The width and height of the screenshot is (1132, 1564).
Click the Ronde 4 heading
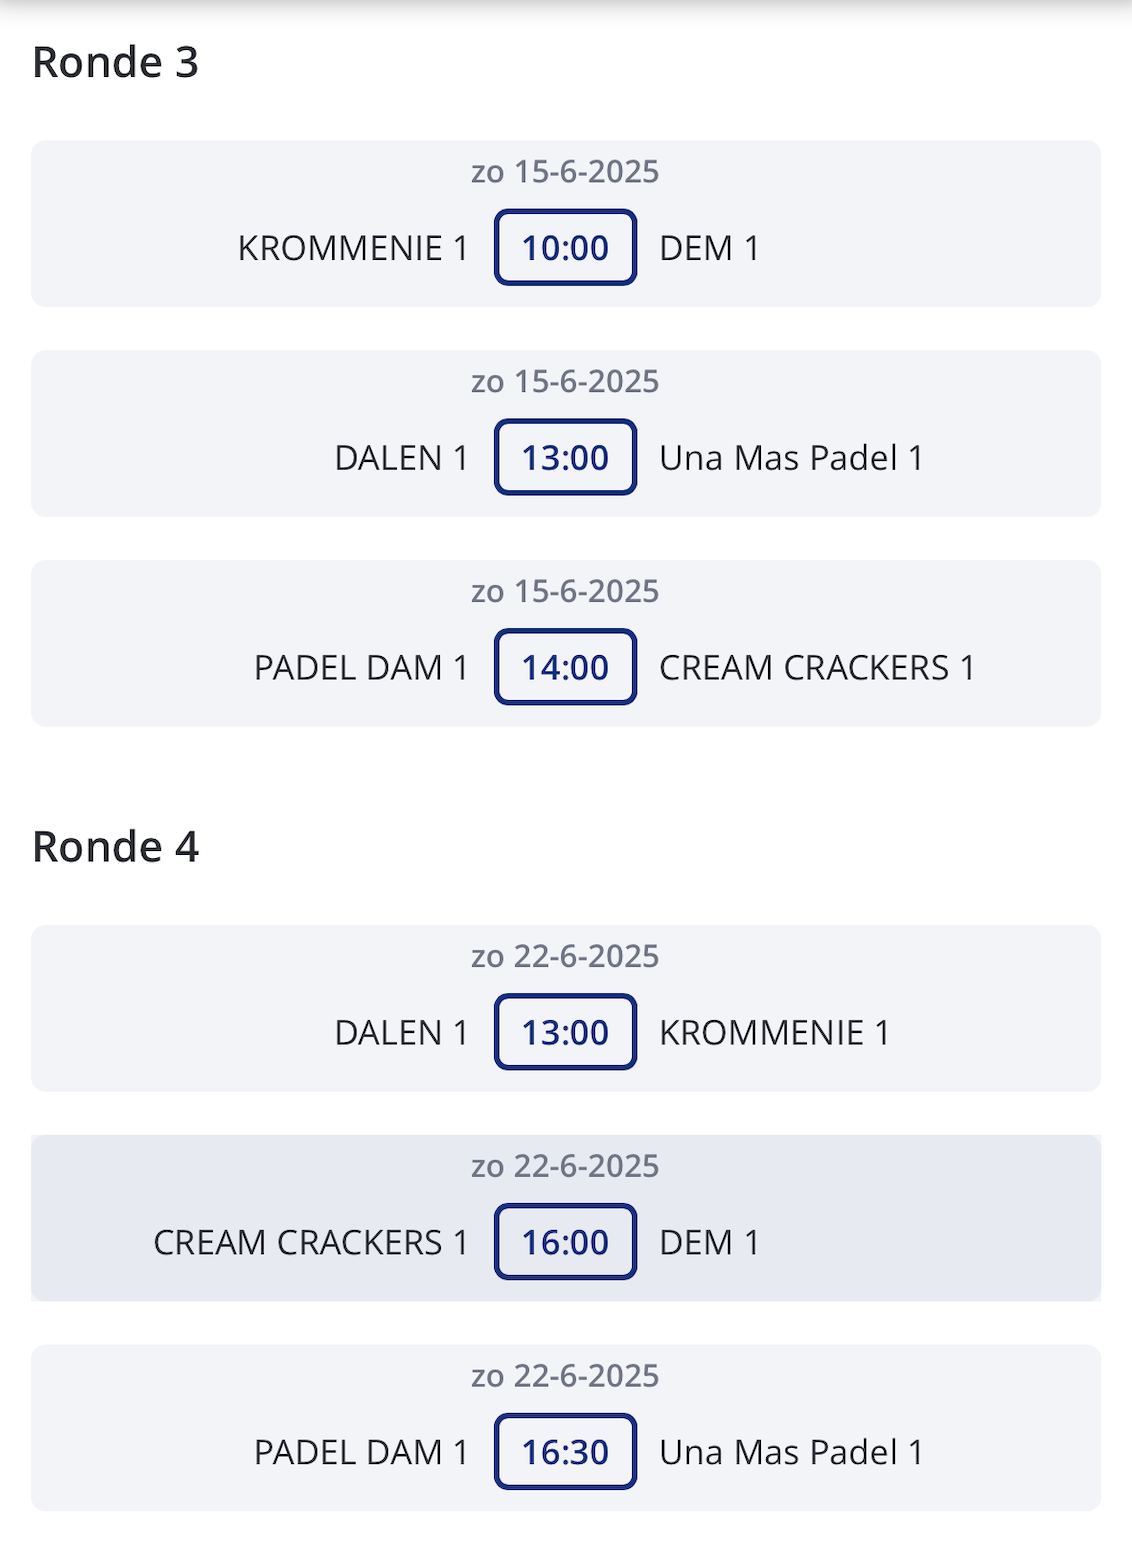pyautogui.click(x=116, y=847)
